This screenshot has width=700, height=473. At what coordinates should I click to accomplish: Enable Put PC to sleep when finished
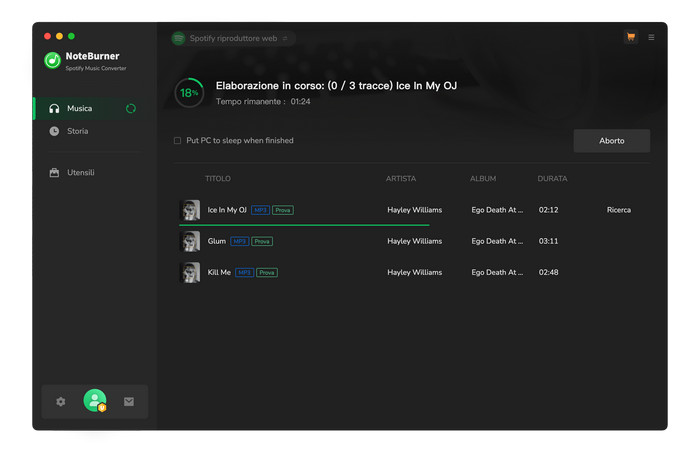point(177,141)
